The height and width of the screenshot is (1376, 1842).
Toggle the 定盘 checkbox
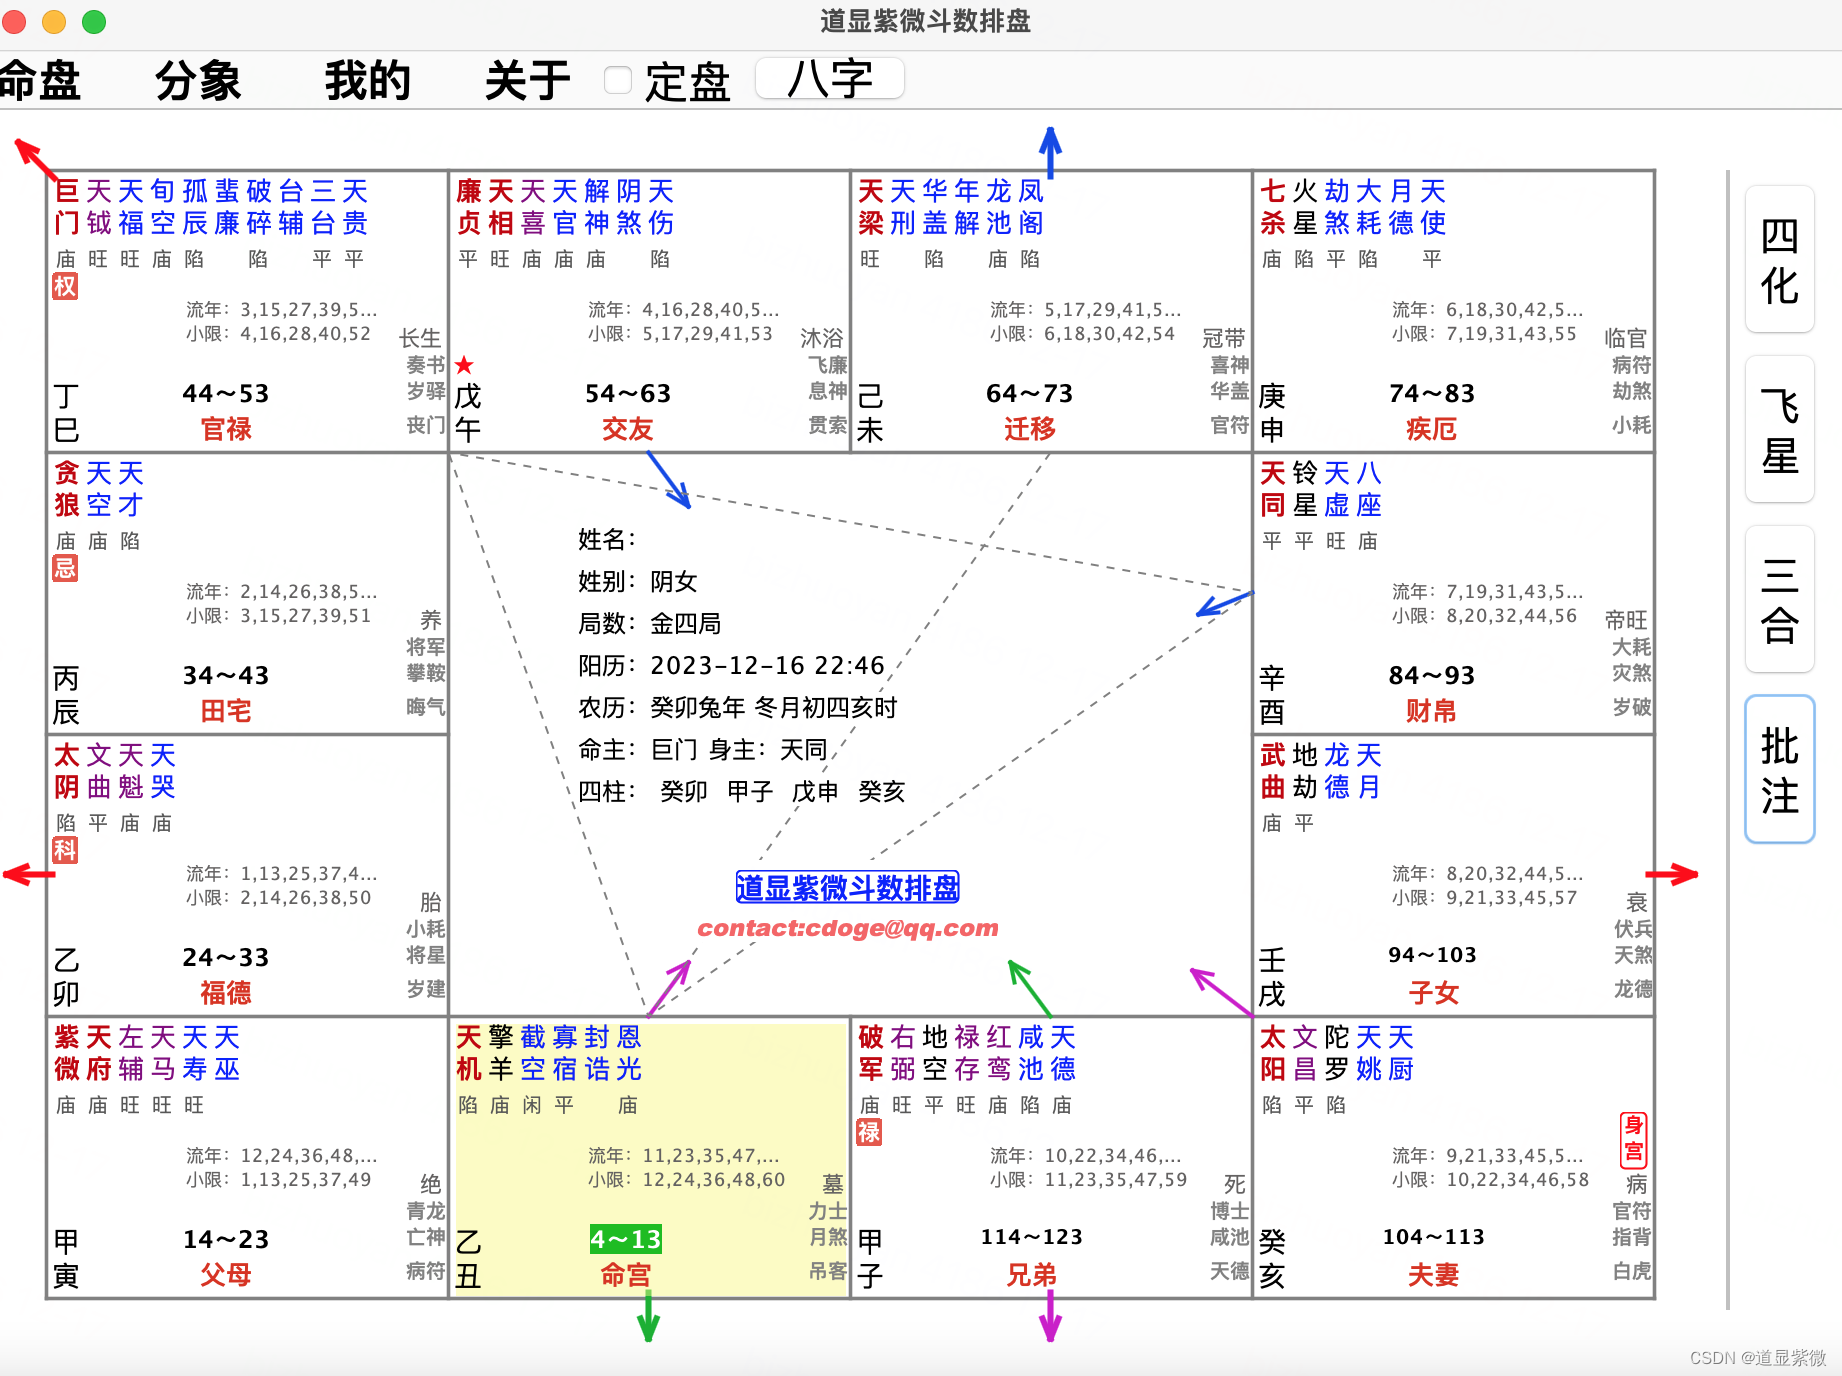coord(618,80)
